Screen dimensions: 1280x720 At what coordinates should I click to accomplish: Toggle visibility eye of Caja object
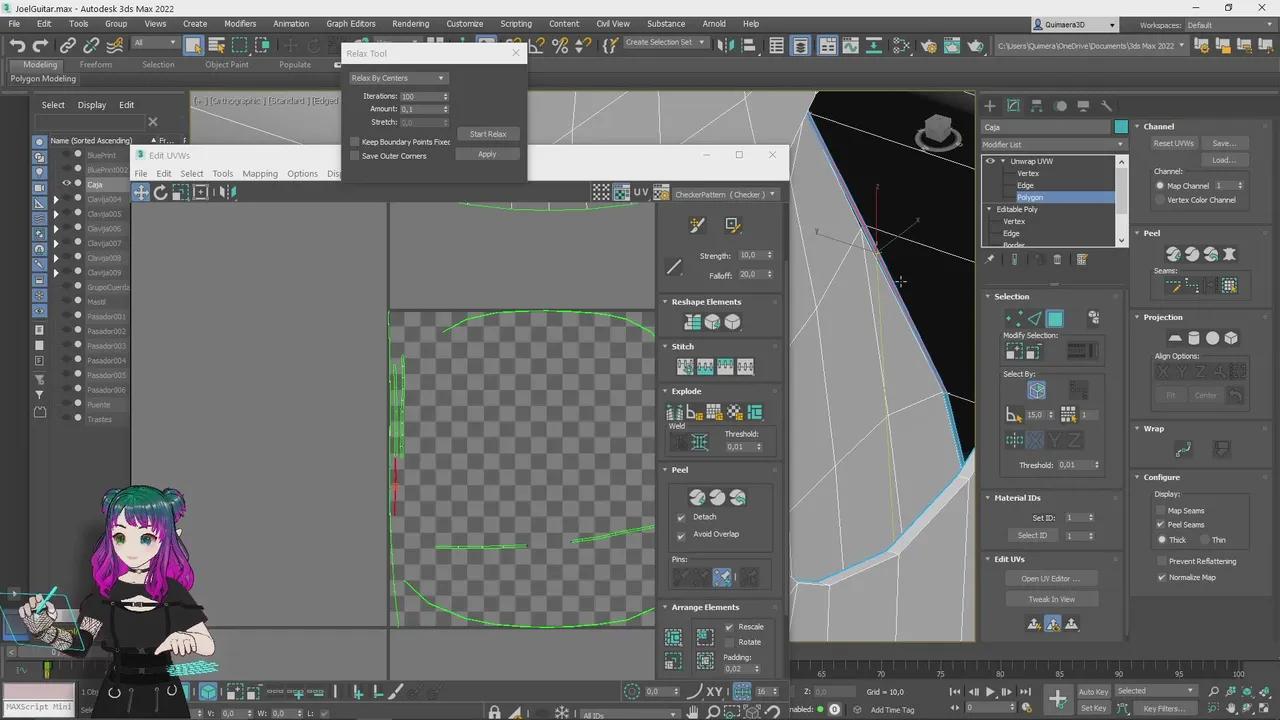67,184
